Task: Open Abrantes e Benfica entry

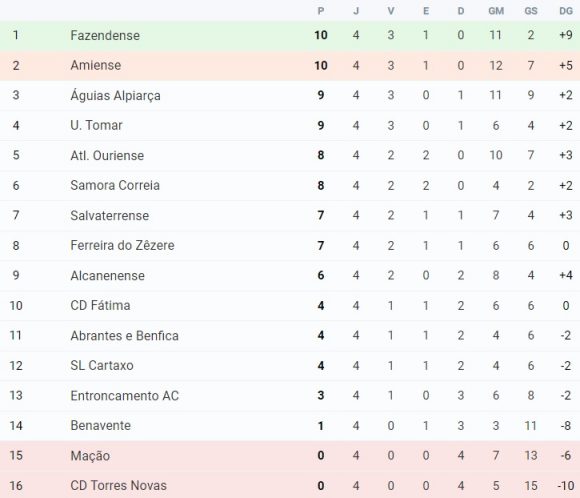Action: [x=124, y=336]
